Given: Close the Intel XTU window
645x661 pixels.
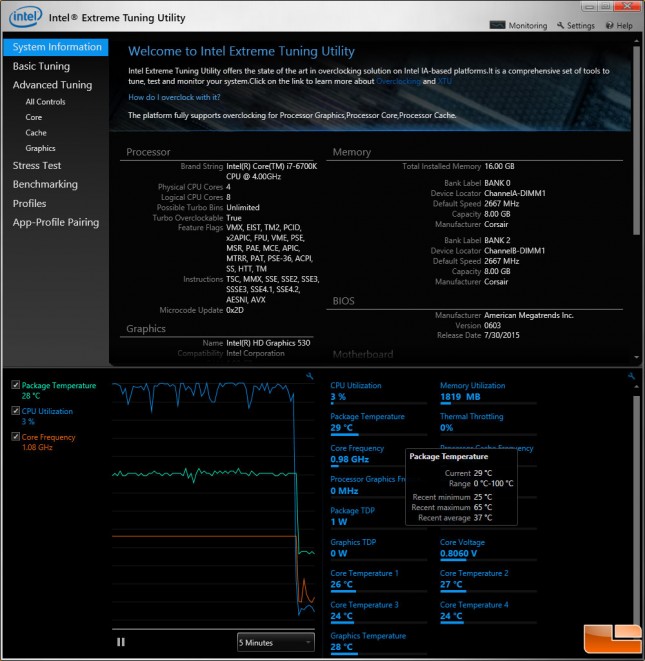Looking at the screenshot, I should tap(627, 6).
